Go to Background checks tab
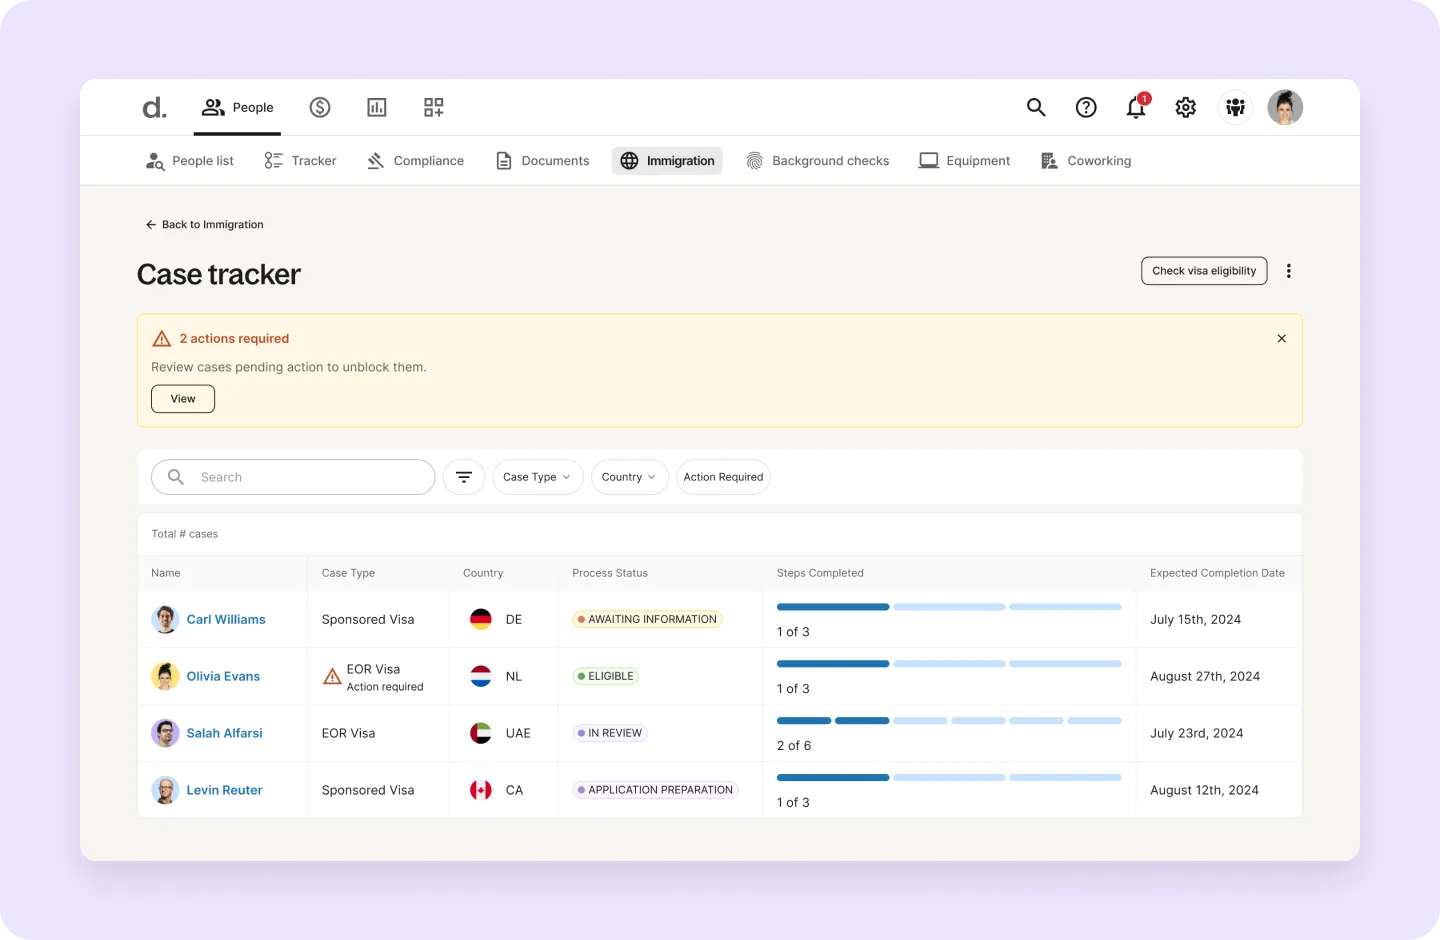 click(x=818, y=161)
